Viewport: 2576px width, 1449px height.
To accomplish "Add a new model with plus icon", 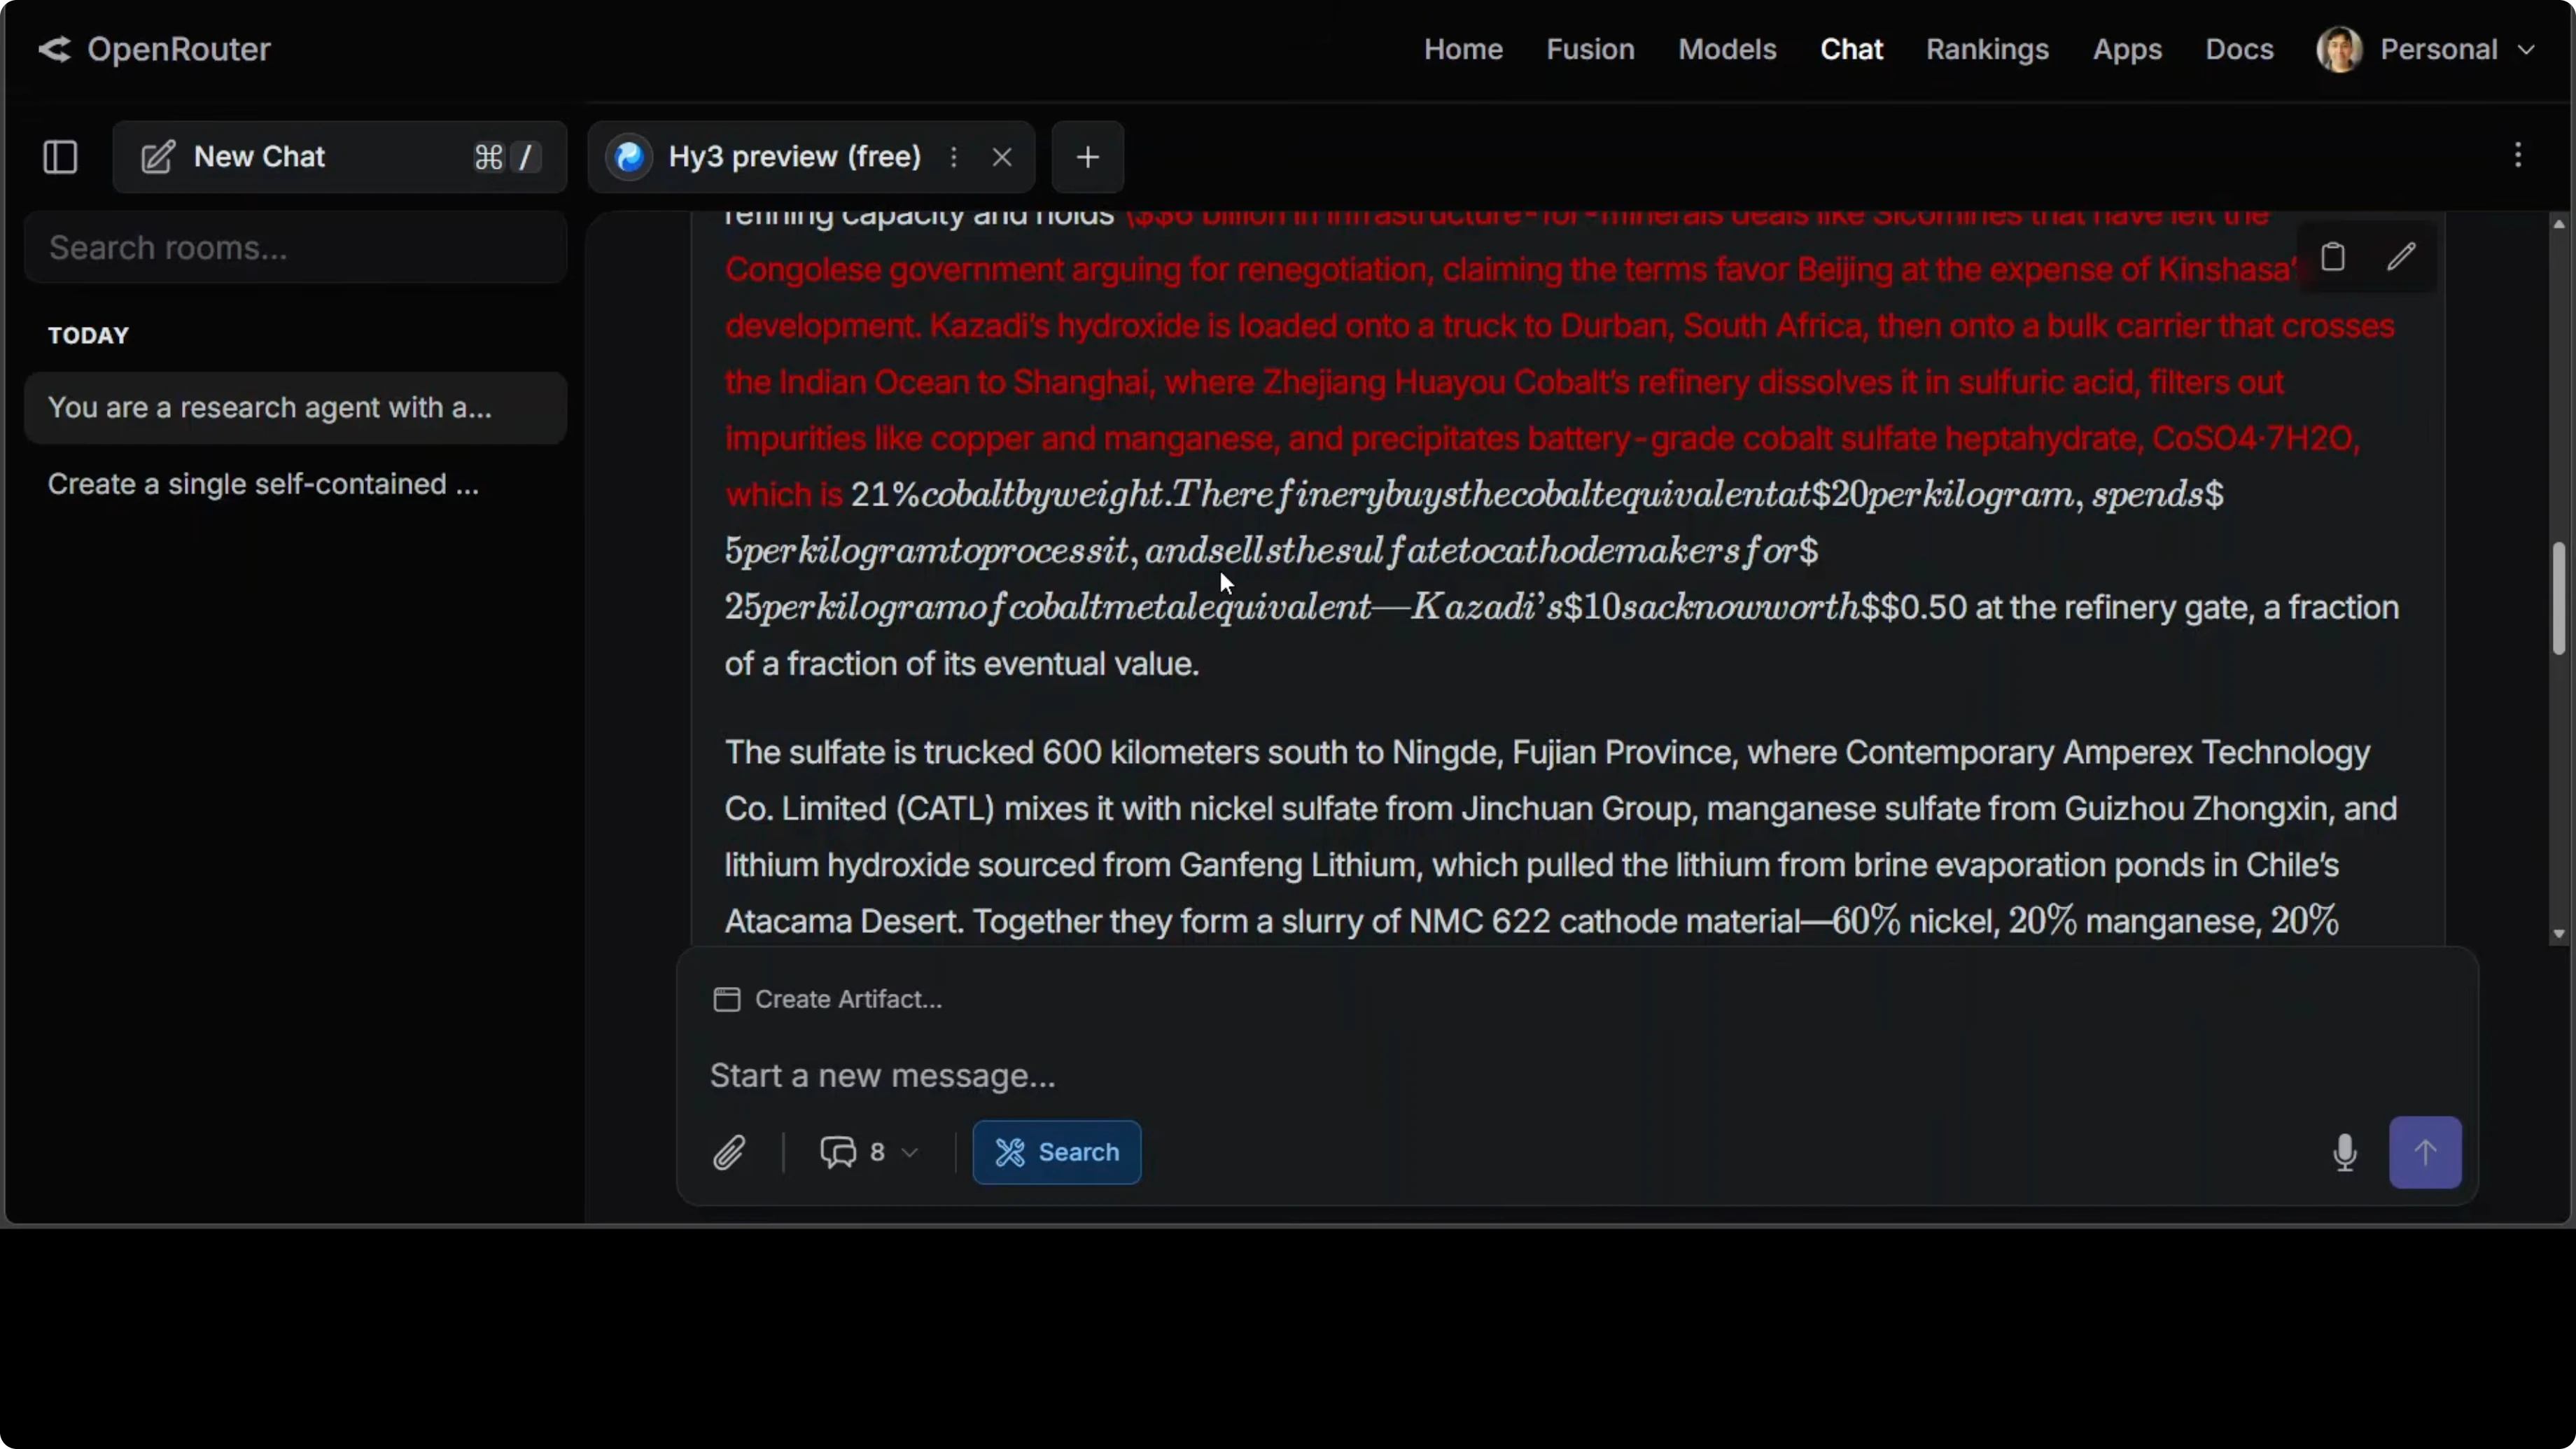I will click(1087, 157).
